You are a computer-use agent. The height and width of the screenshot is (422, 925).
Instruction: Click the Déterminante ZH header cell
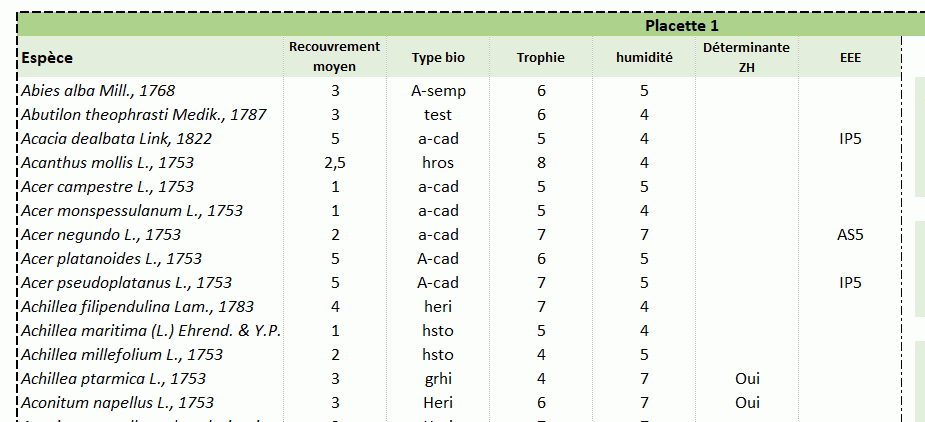[747, 57]
